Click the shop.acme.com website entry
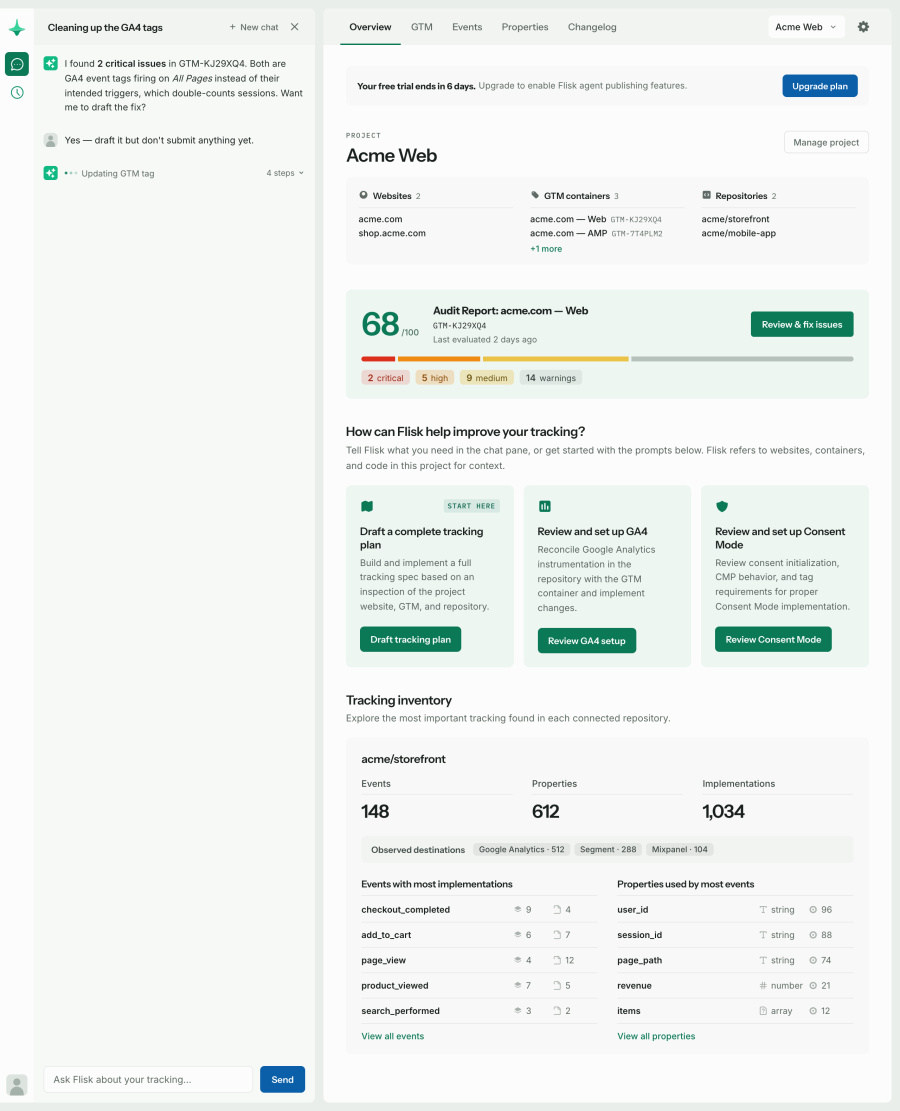This screenshot has width=900, height=1111. pyautogui.click(x=392, y=233)
